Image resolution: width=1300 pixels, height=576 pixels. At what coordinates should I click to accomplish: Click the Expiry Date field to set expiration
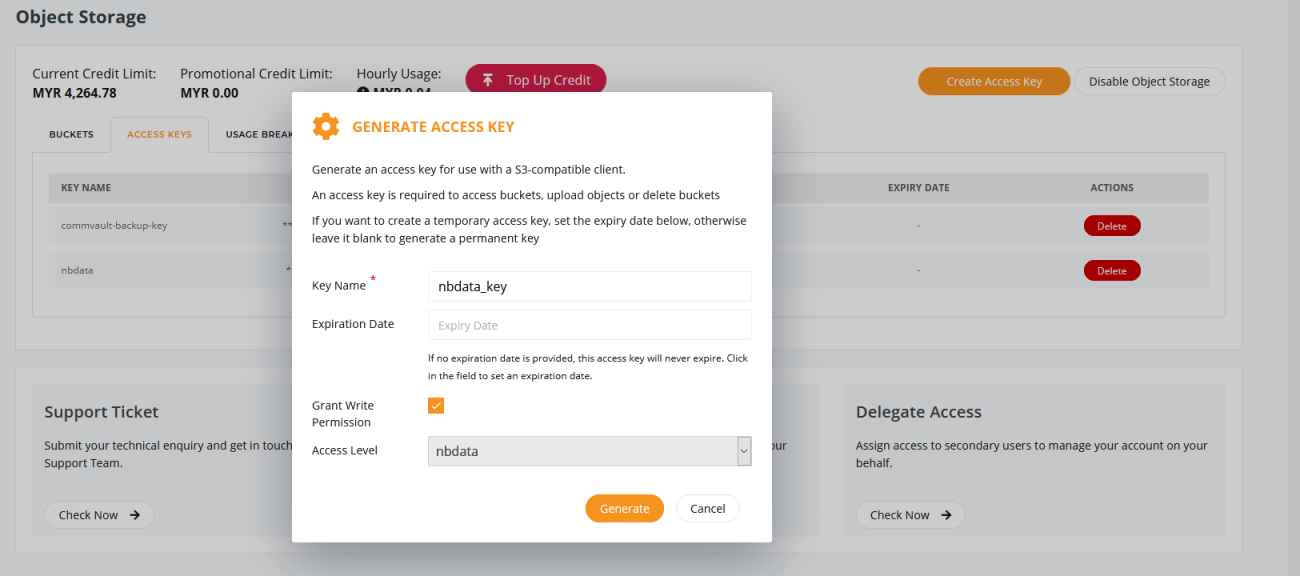[x=589, y=325]
